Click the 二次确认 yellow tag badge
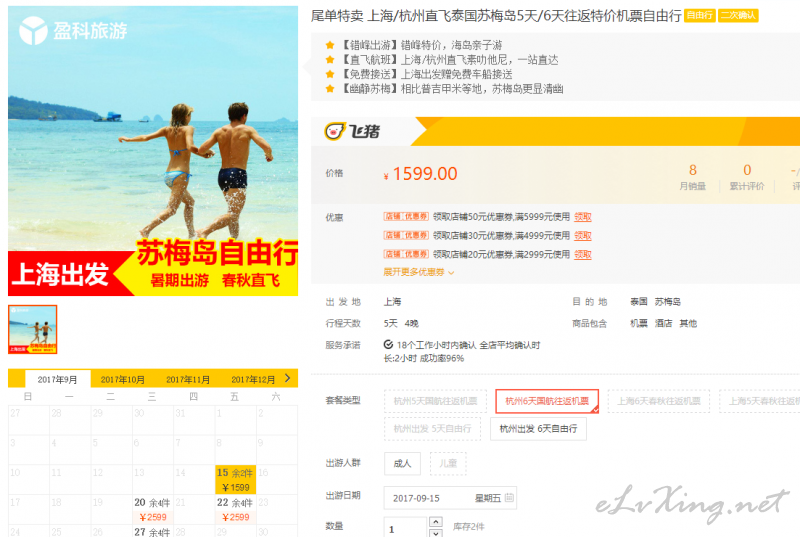Screen dimensions: 800x537 coord(738,16)
